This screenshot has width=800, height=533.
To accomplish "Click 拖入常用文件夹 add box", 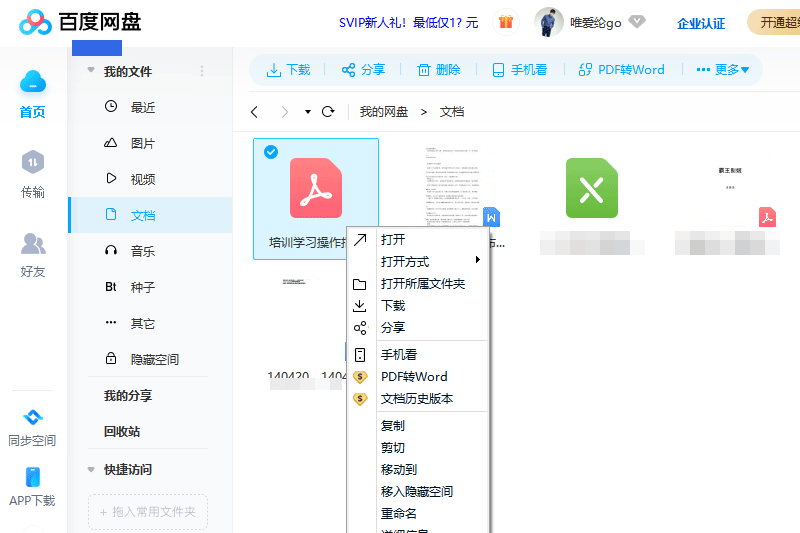I will pos(148,512).
